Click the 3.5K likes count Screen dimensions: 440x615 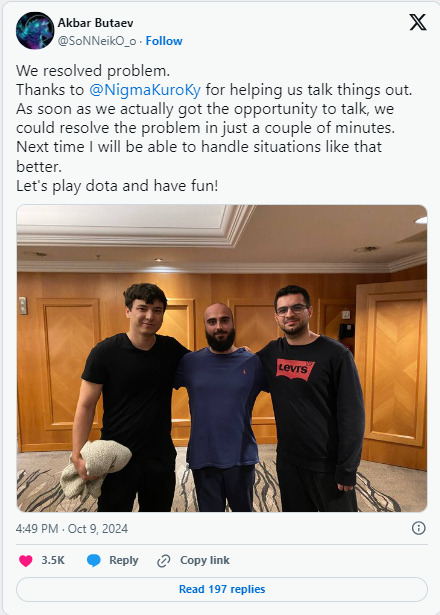pyautogui.click(x=53, y=560)
